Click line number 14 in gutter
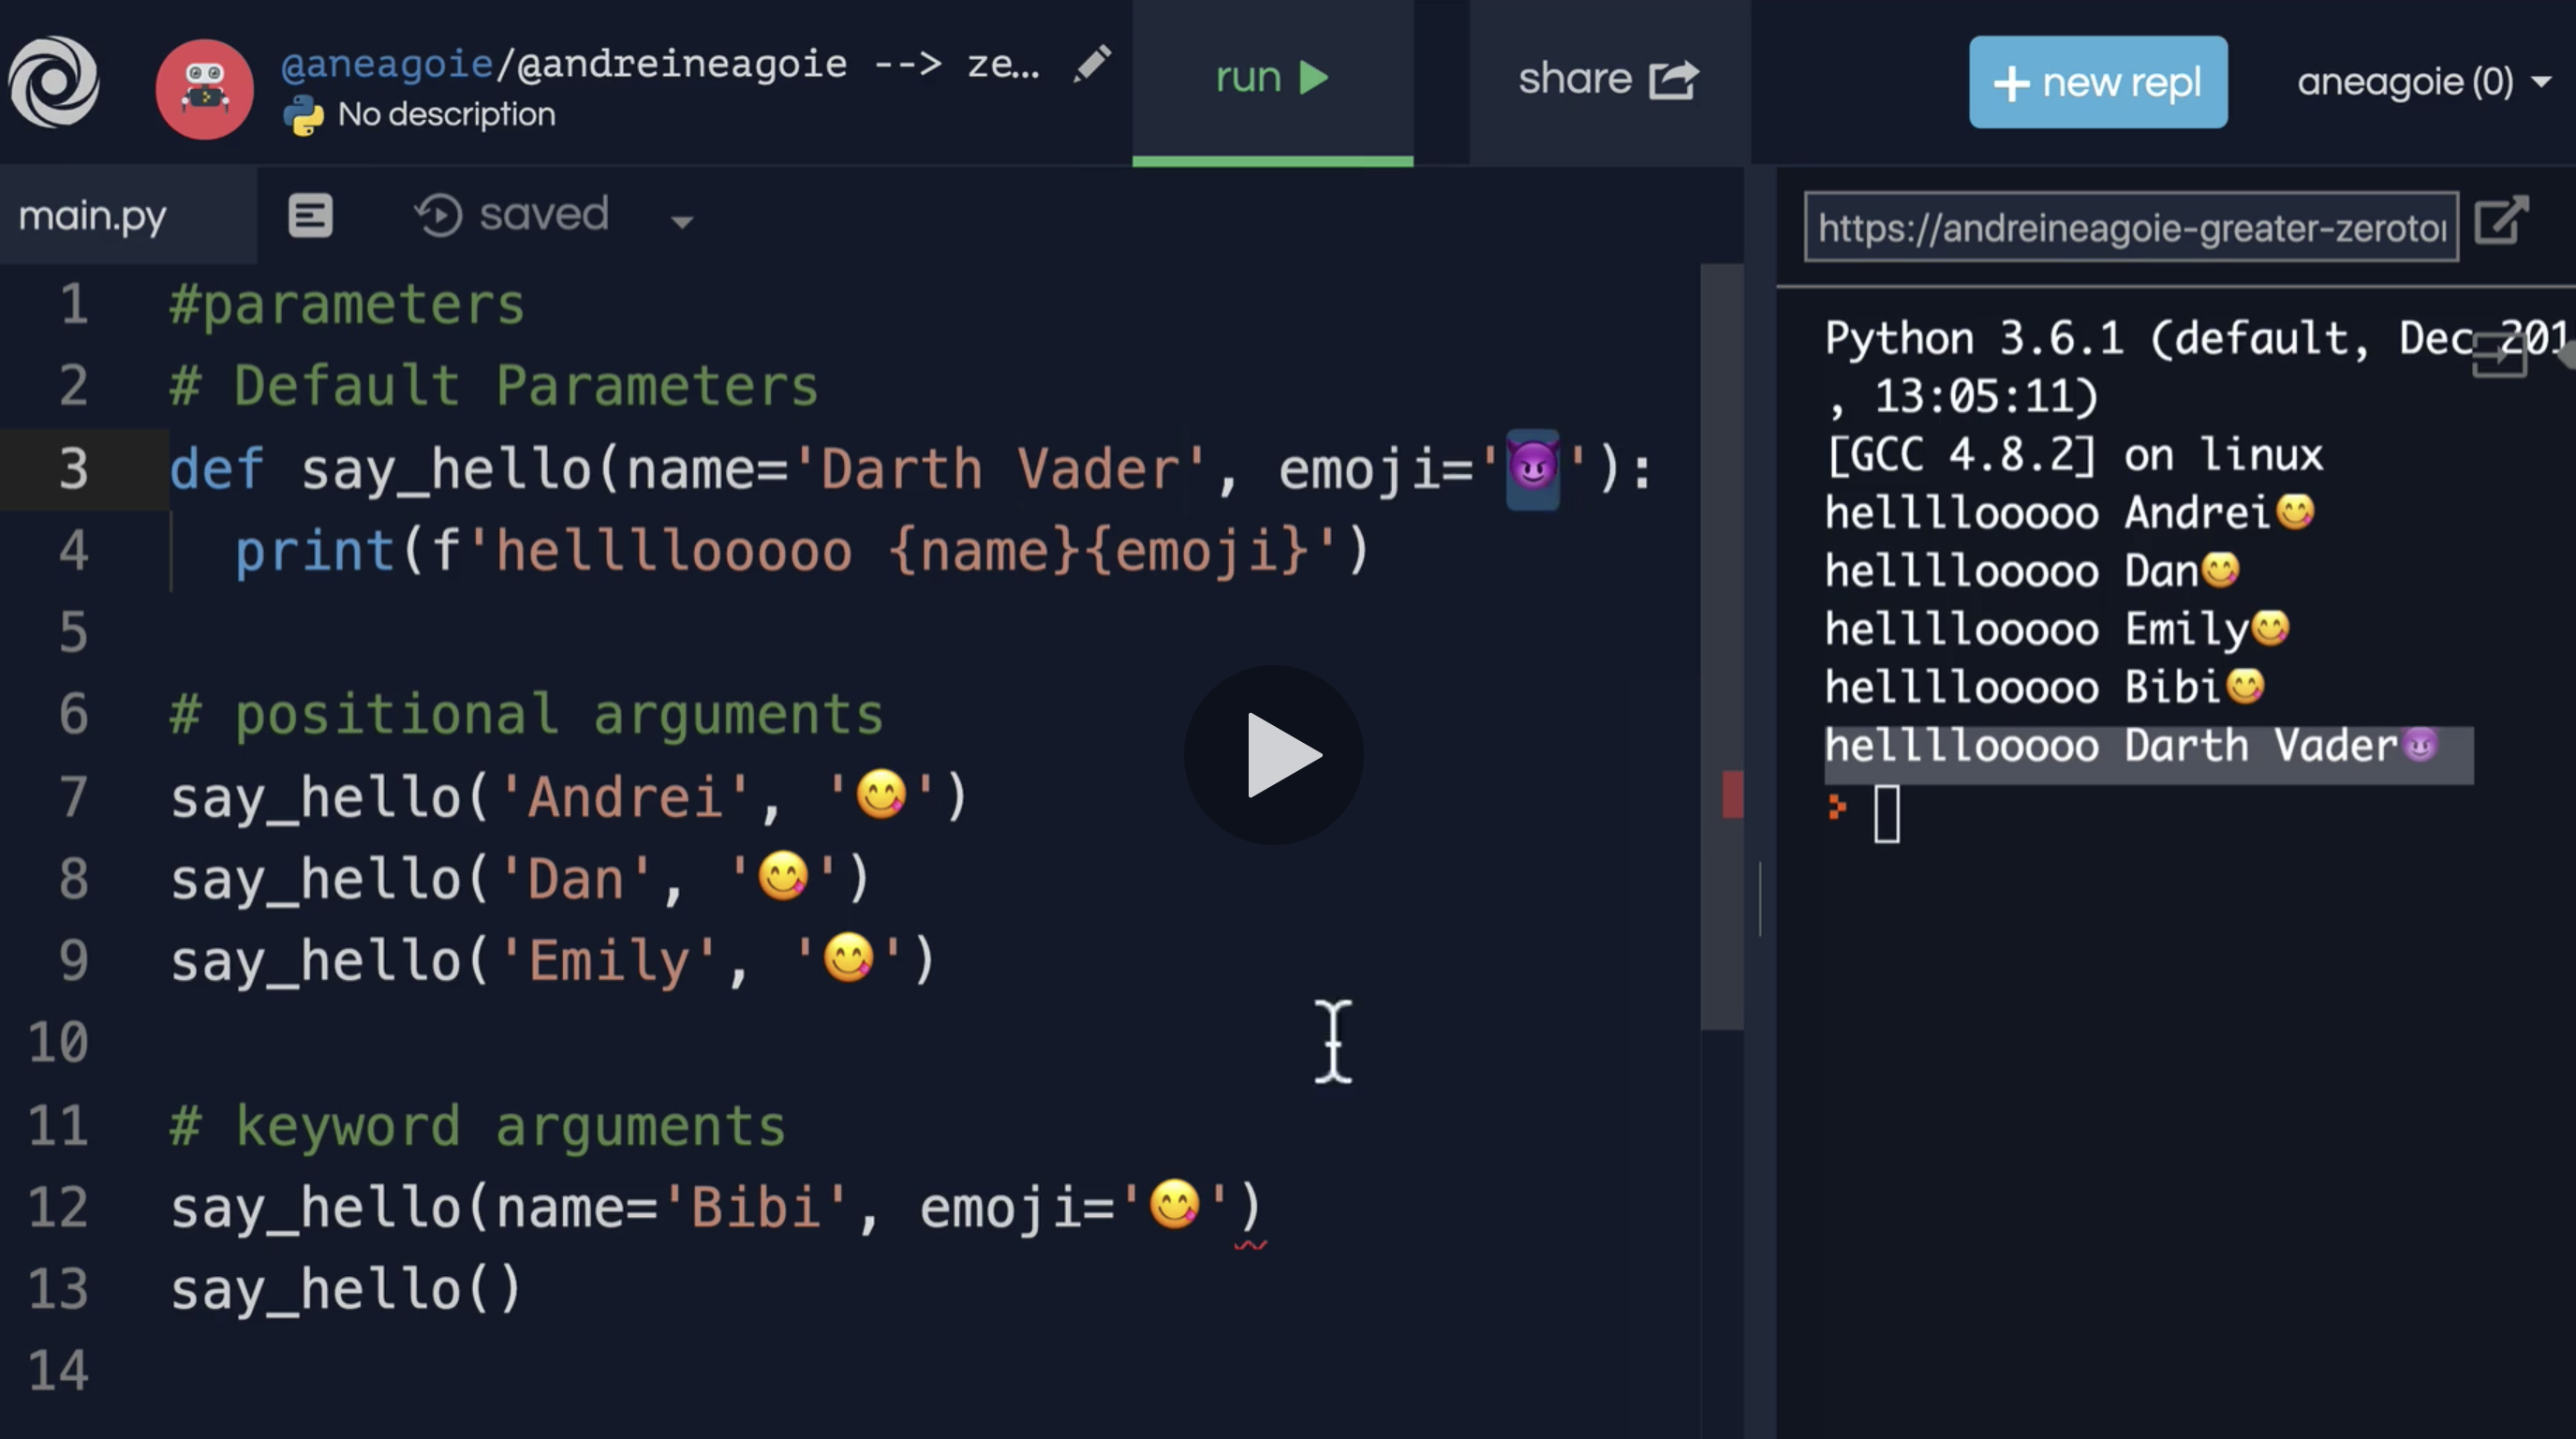 click(x=59, y=1371)
